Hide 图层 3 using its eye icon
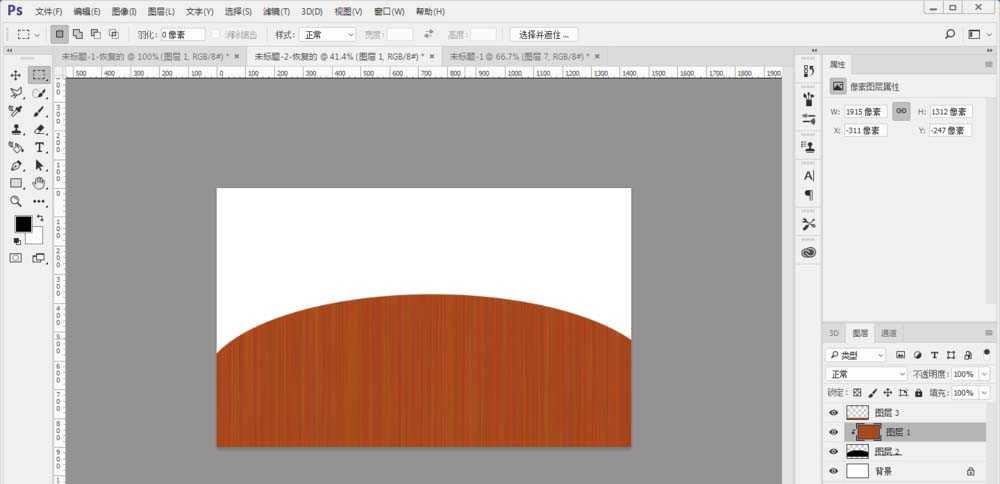1000x484 pixels. pos(834,412)
